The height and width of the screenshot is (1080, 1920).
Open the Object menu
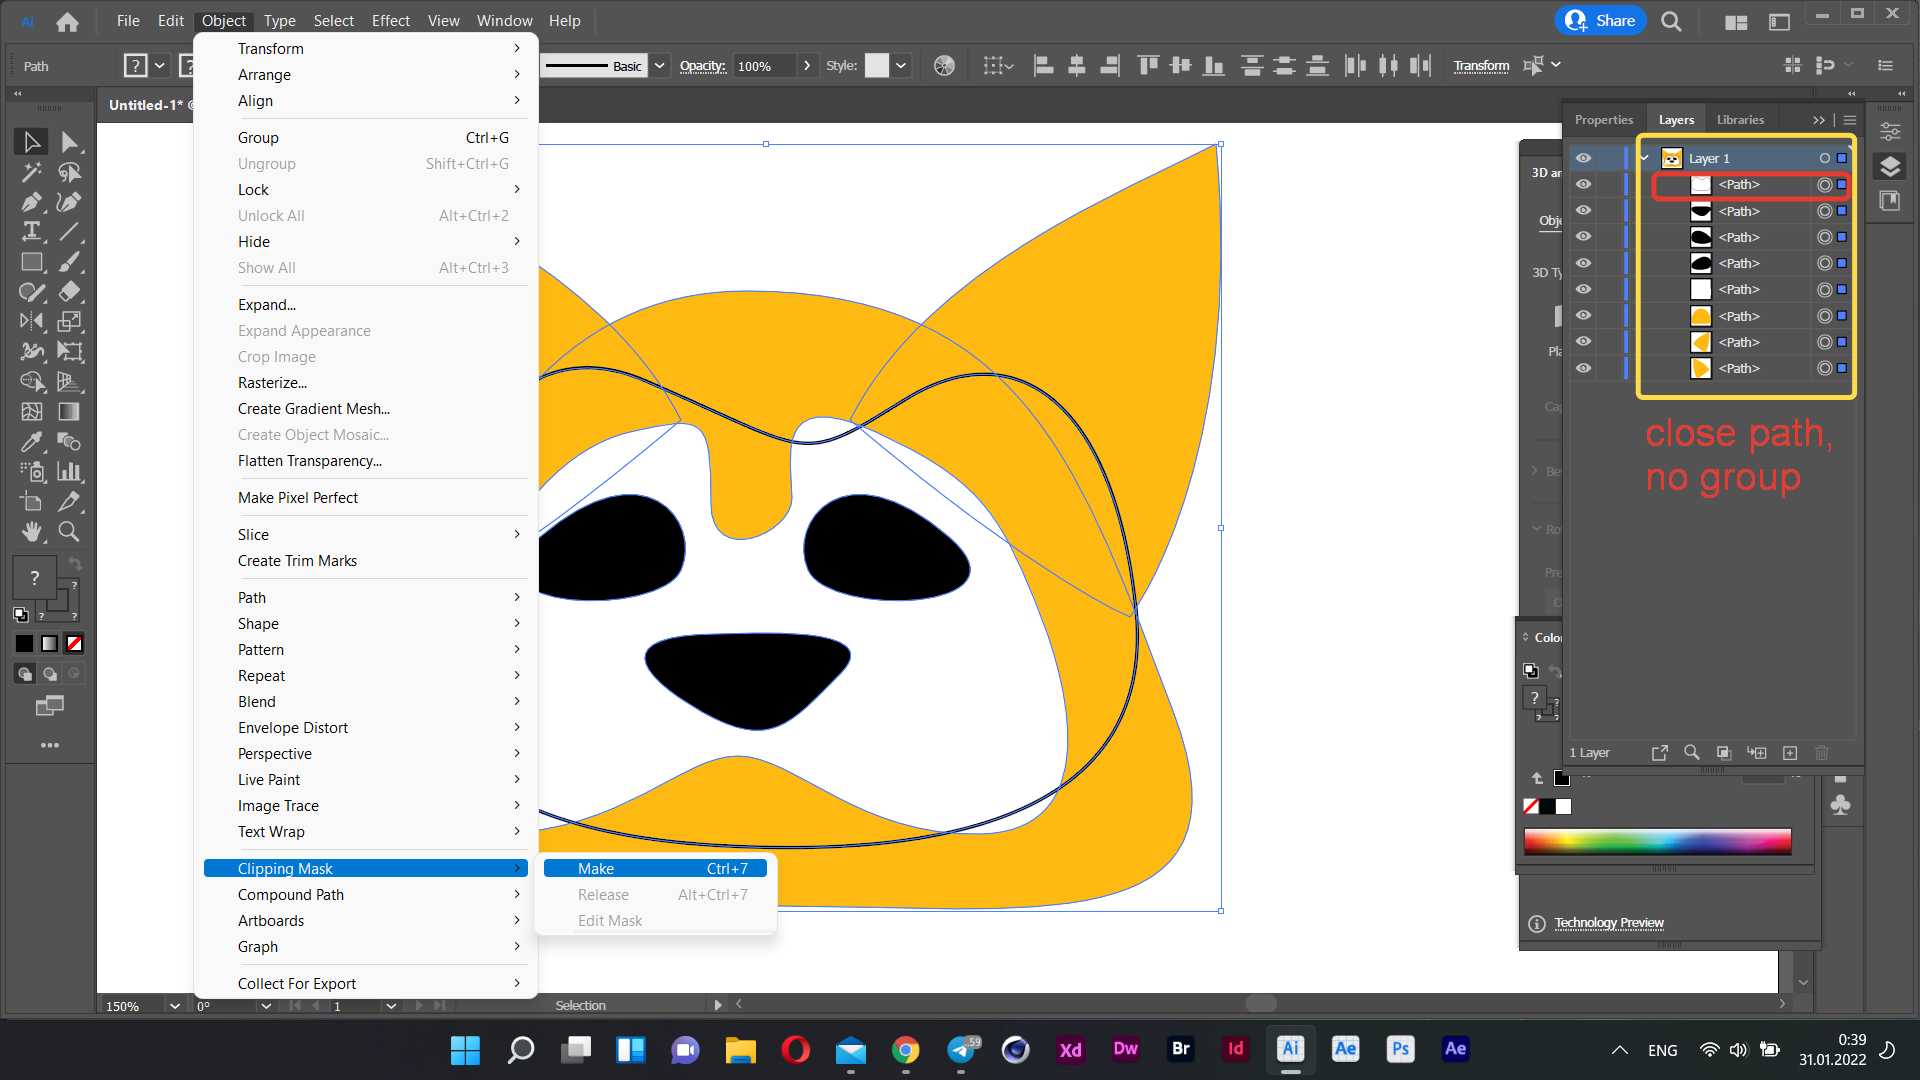coord(222,20)
